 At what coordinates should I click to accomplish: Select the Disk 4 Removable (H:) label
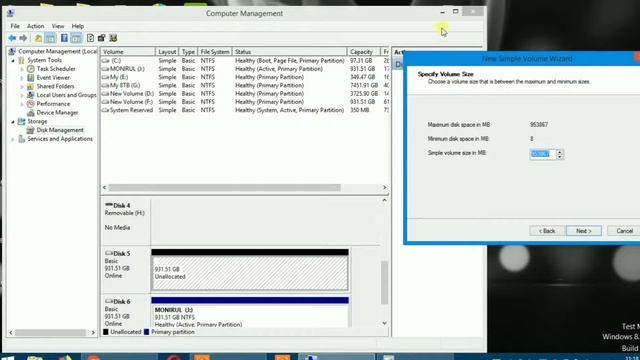click(x=124, y=213)
